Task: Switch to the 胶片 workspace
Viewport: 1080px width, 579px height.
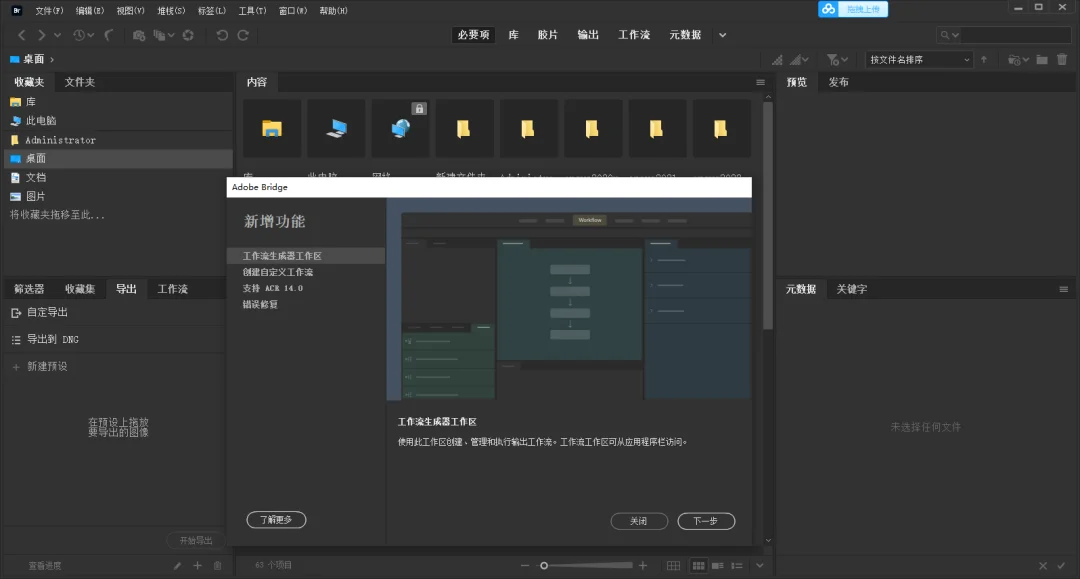Action: point(548,35)
